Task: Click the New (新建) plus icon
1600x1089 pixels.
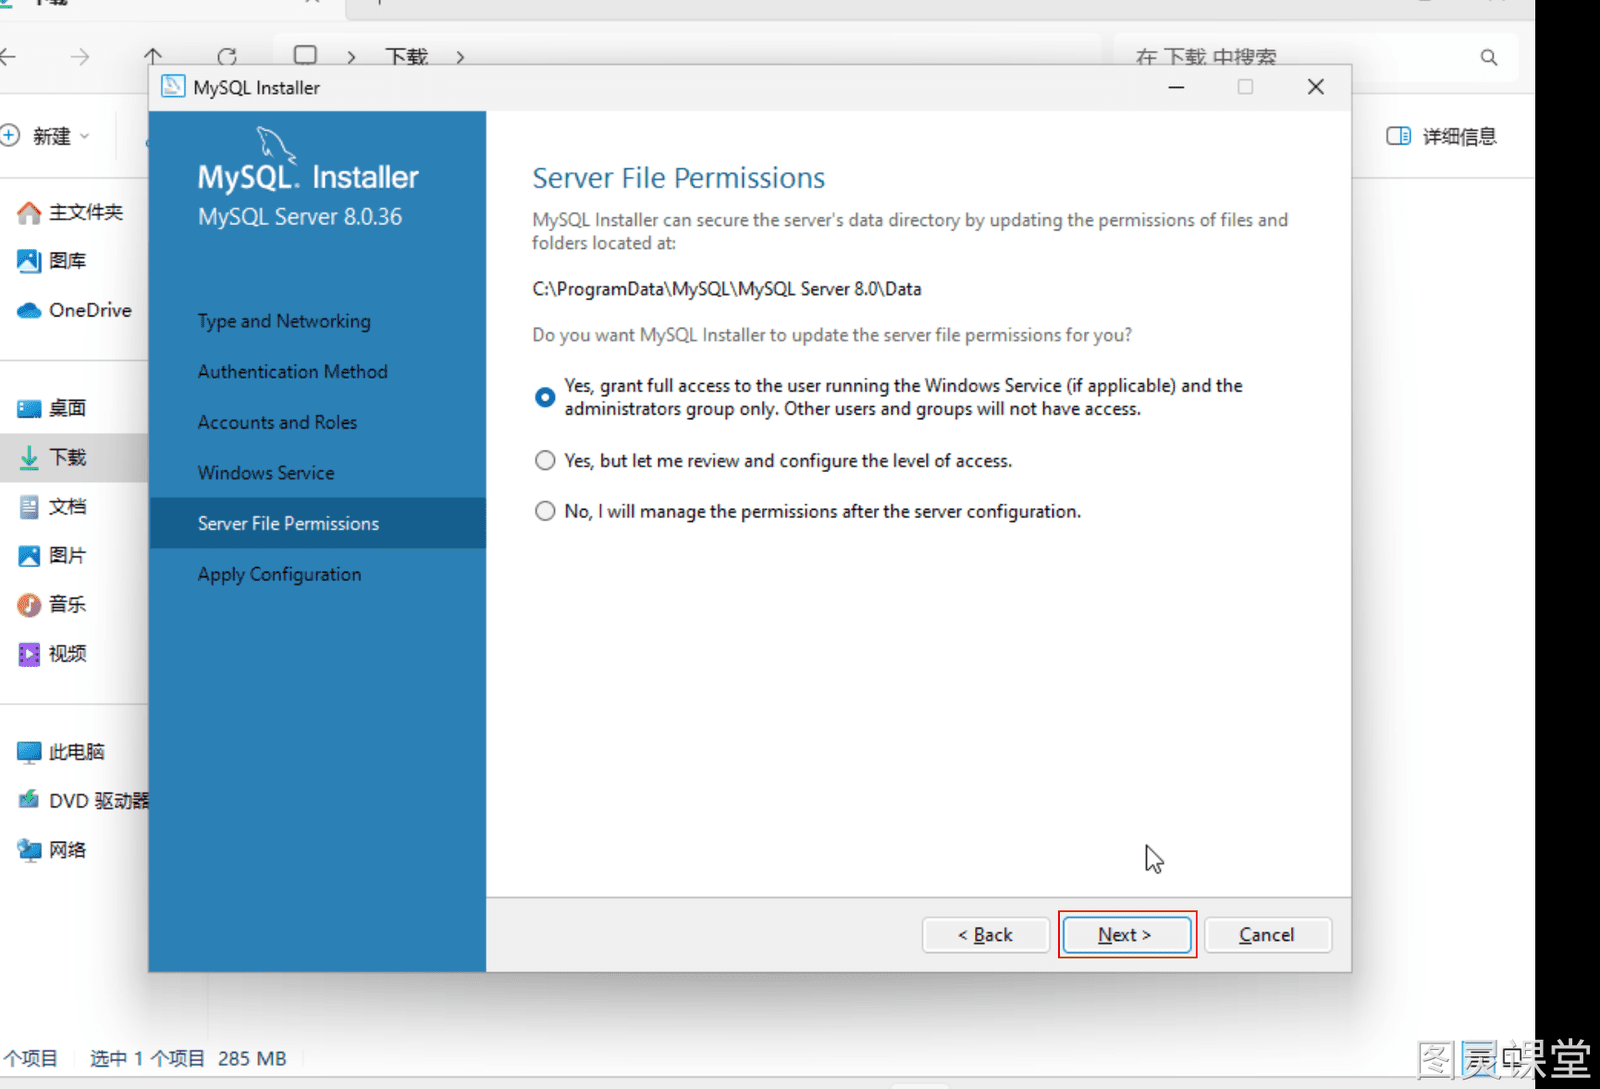Action: (x=10, y=135)
